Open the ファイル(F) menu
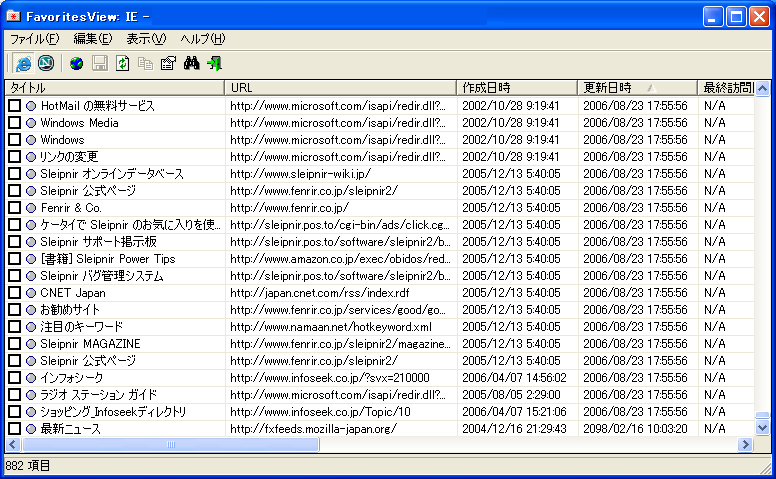Viewport: 776px width, 479px height. 35,39
